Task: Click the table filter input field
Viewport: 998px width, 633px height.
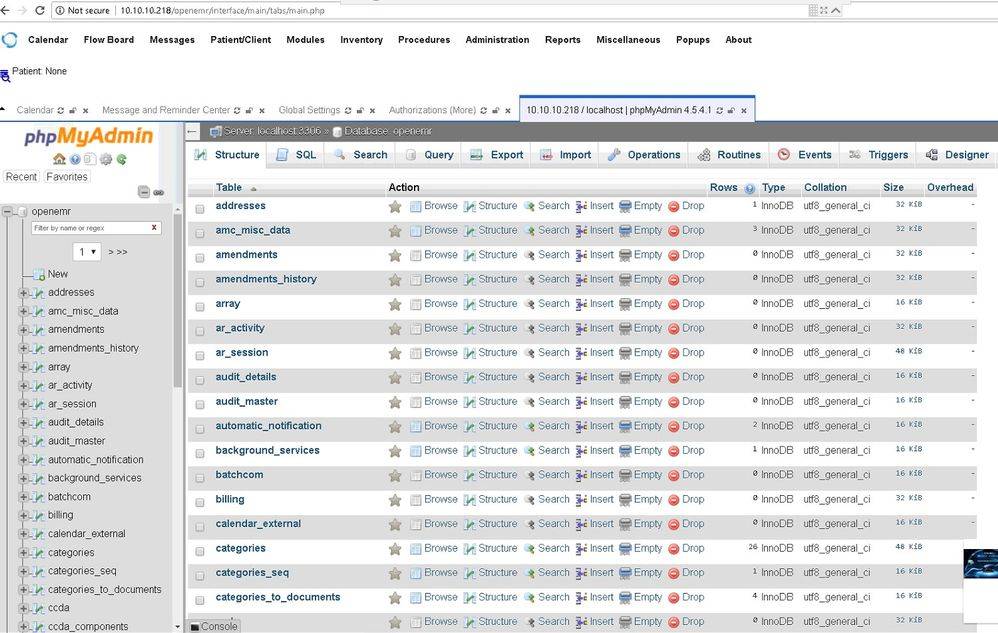Action: [x=90, y=228]
